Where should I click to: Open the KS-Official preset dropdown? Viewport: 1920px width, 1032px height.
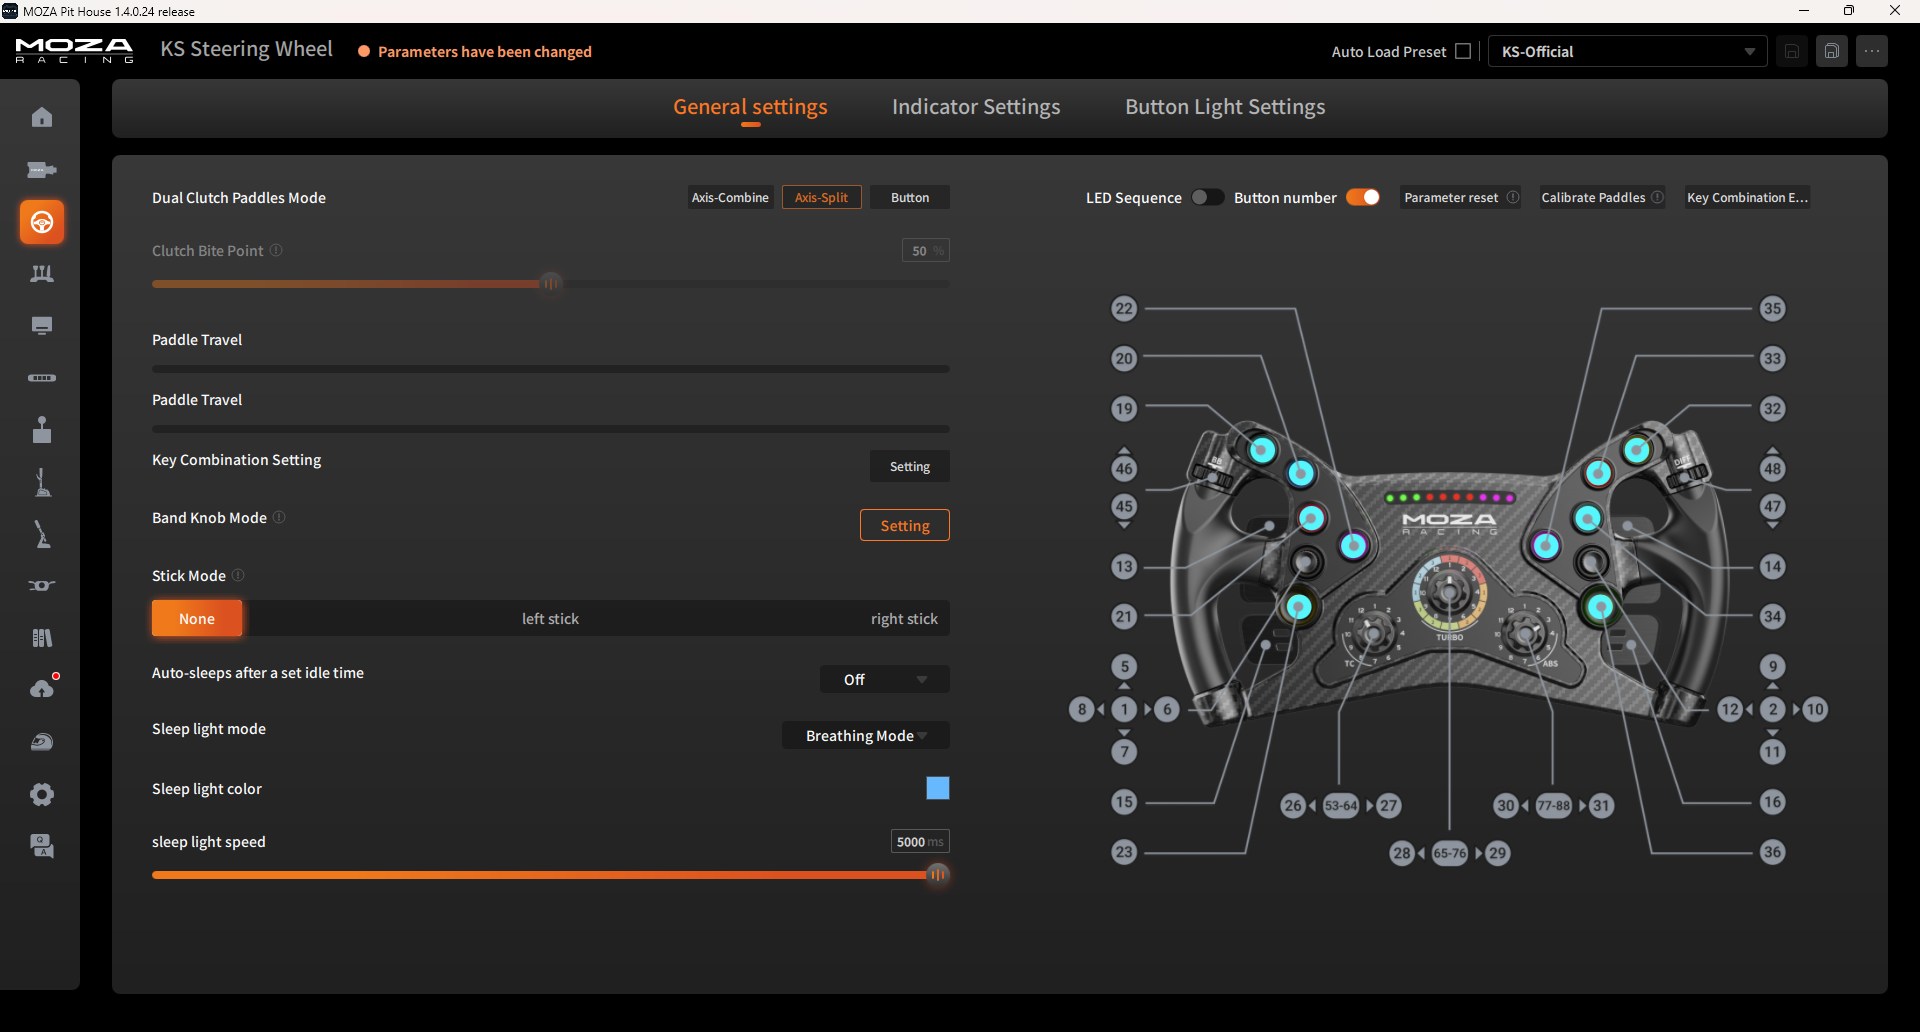tap(1627, 51)
